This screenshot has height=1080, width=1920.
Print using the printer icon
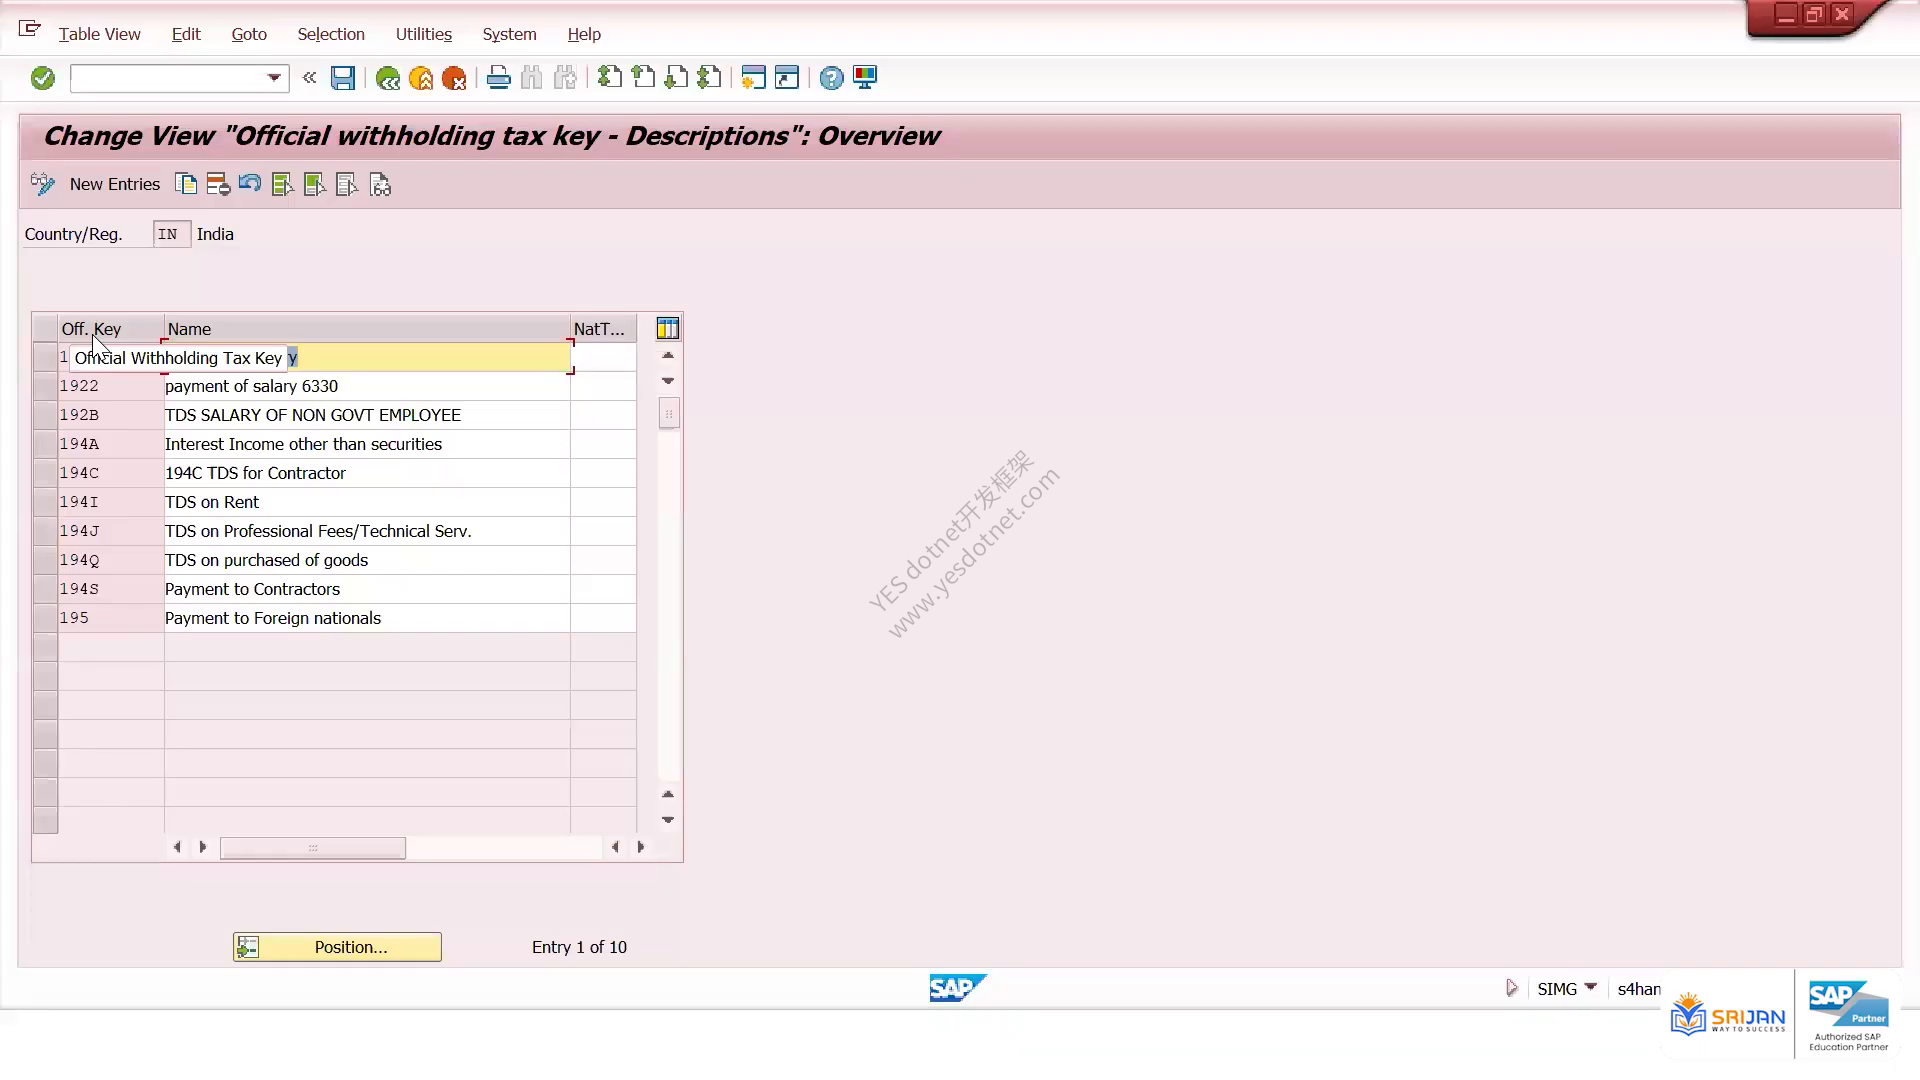pyautogui.click(x=499, y=78)
